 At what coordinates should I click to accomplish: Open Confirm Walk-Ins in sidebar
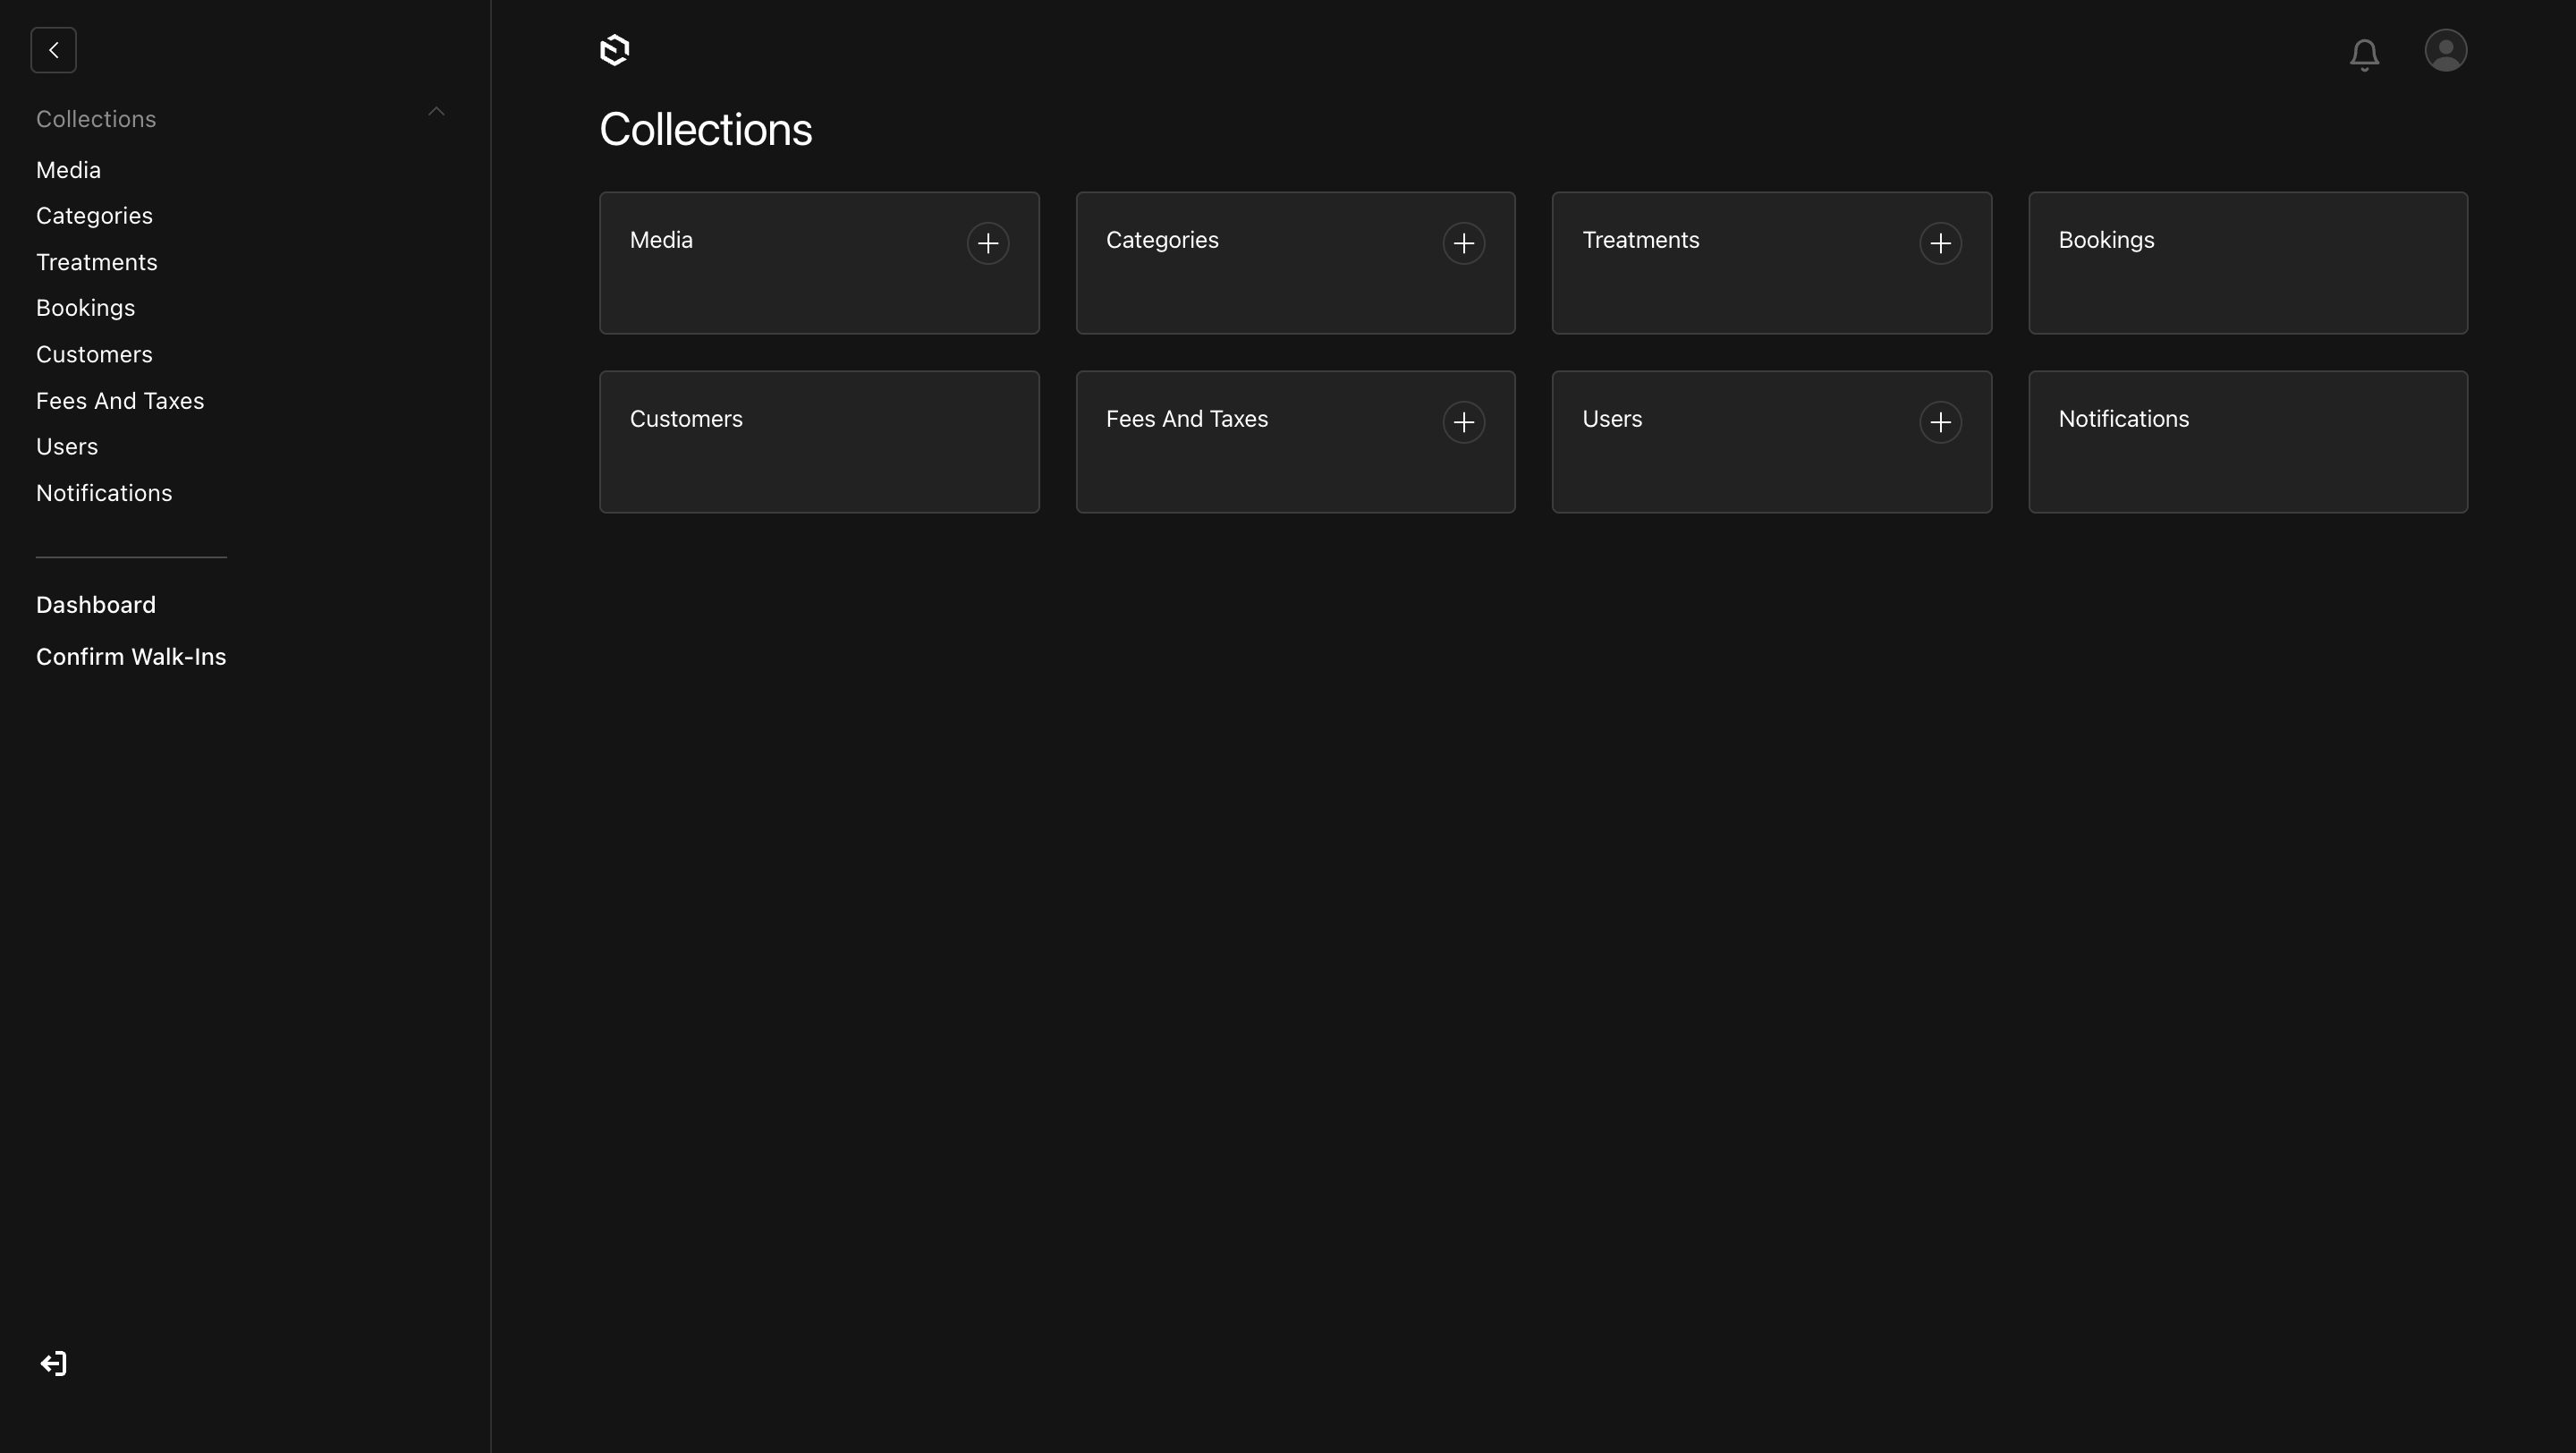click(x=131, y=656)
